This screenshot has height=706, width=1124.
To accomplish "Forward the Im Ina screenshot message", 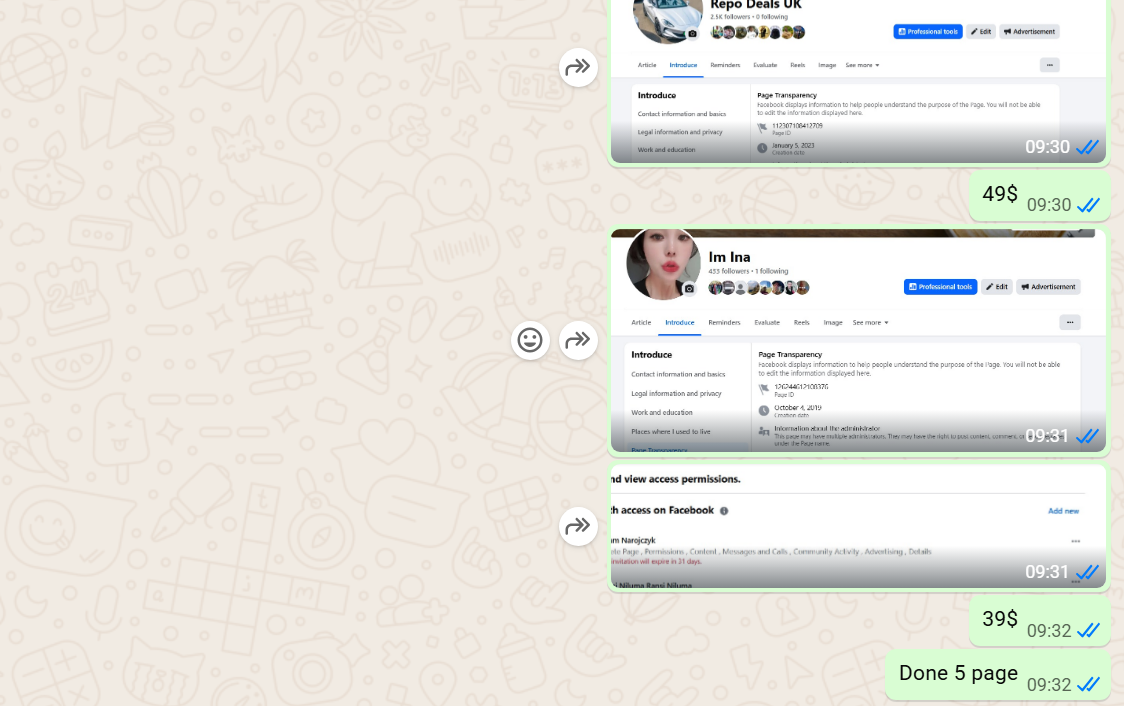I will pyautogui.click(x=578, y=340).
